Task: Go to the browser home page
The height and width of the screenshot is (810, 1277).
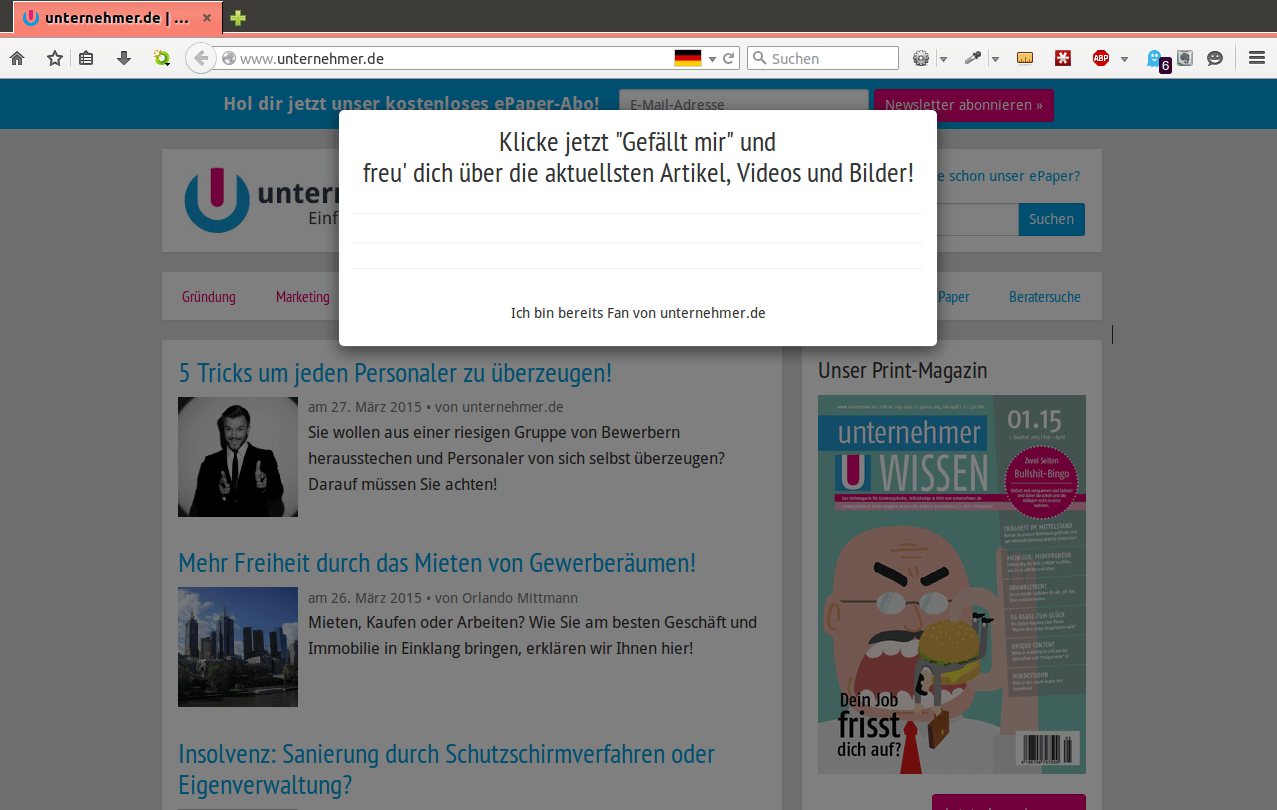Action: tap(17, 59)
